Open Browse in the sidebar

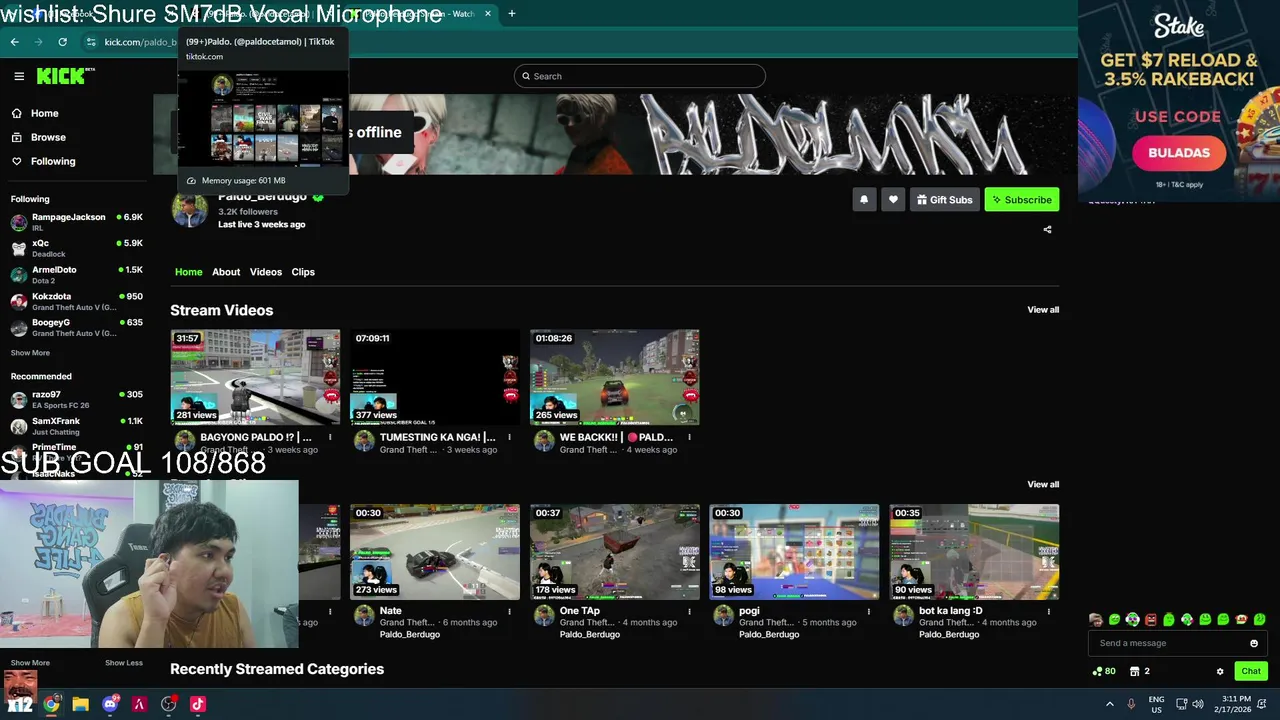48,137
